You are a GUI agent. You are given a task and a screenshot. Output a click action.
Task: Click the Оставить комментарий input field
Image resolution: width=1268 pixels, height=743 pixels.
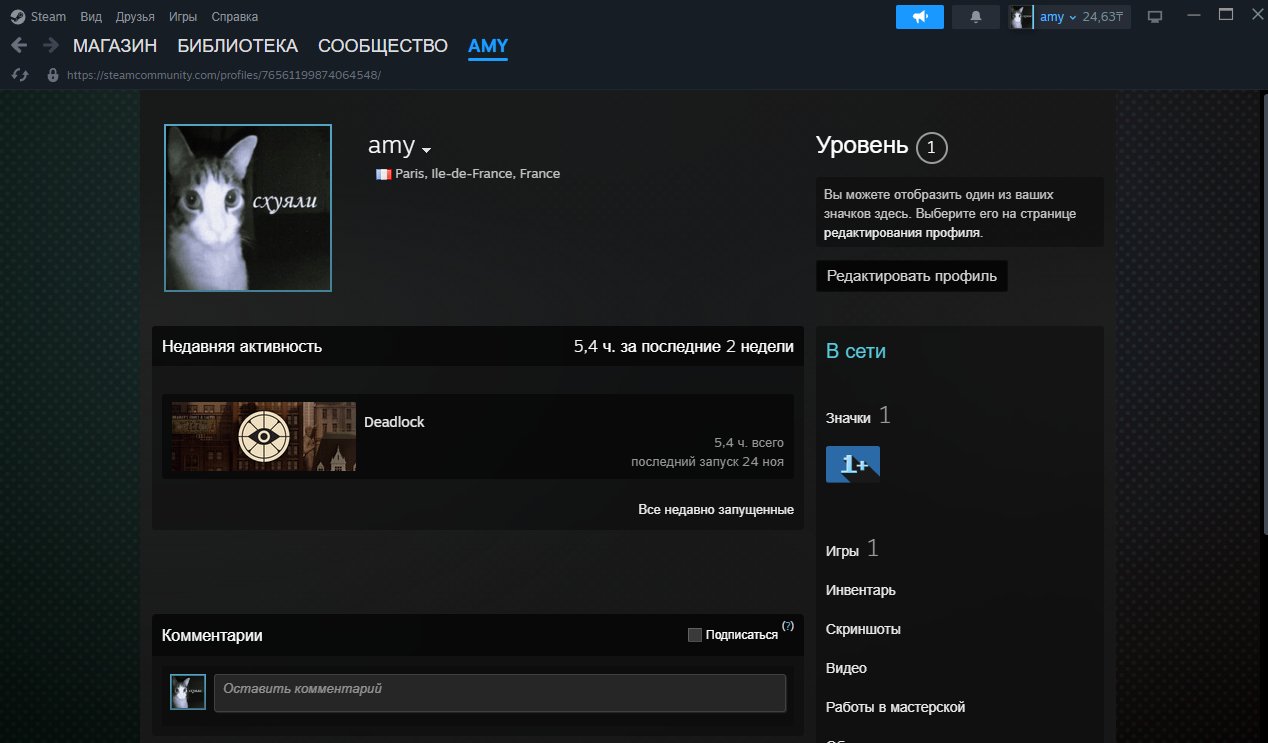tap(499, 693)
